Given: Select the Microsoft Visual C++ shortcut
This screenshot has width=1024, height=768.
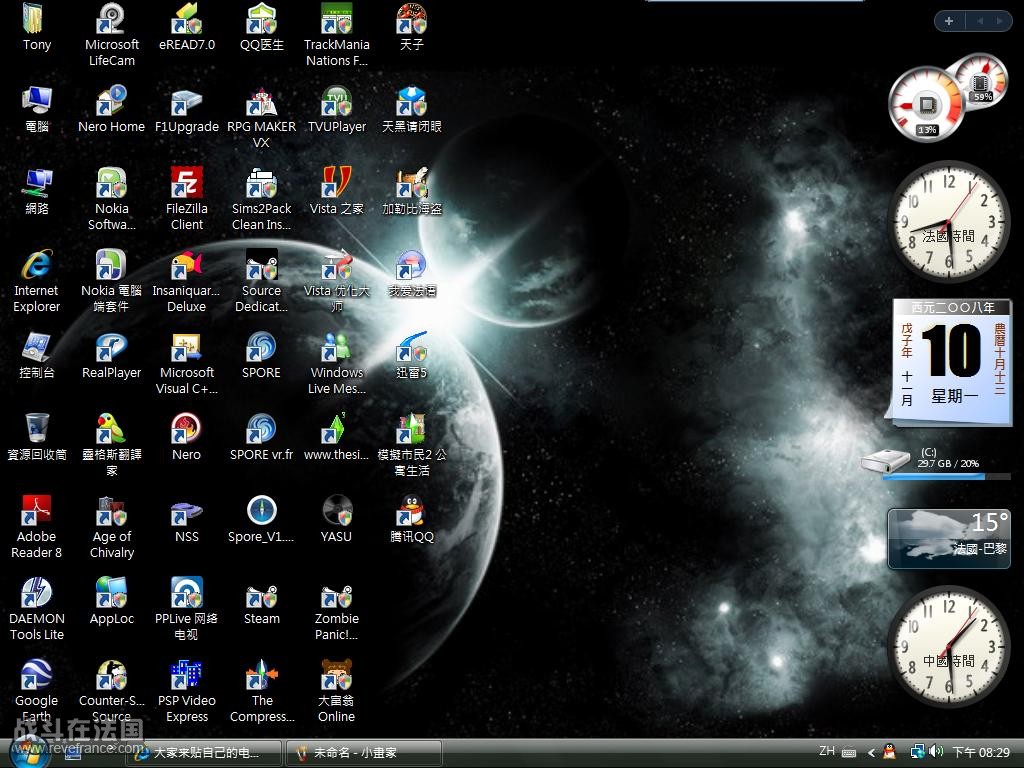Looking at the screenshot, I should [x=187, y=347].
